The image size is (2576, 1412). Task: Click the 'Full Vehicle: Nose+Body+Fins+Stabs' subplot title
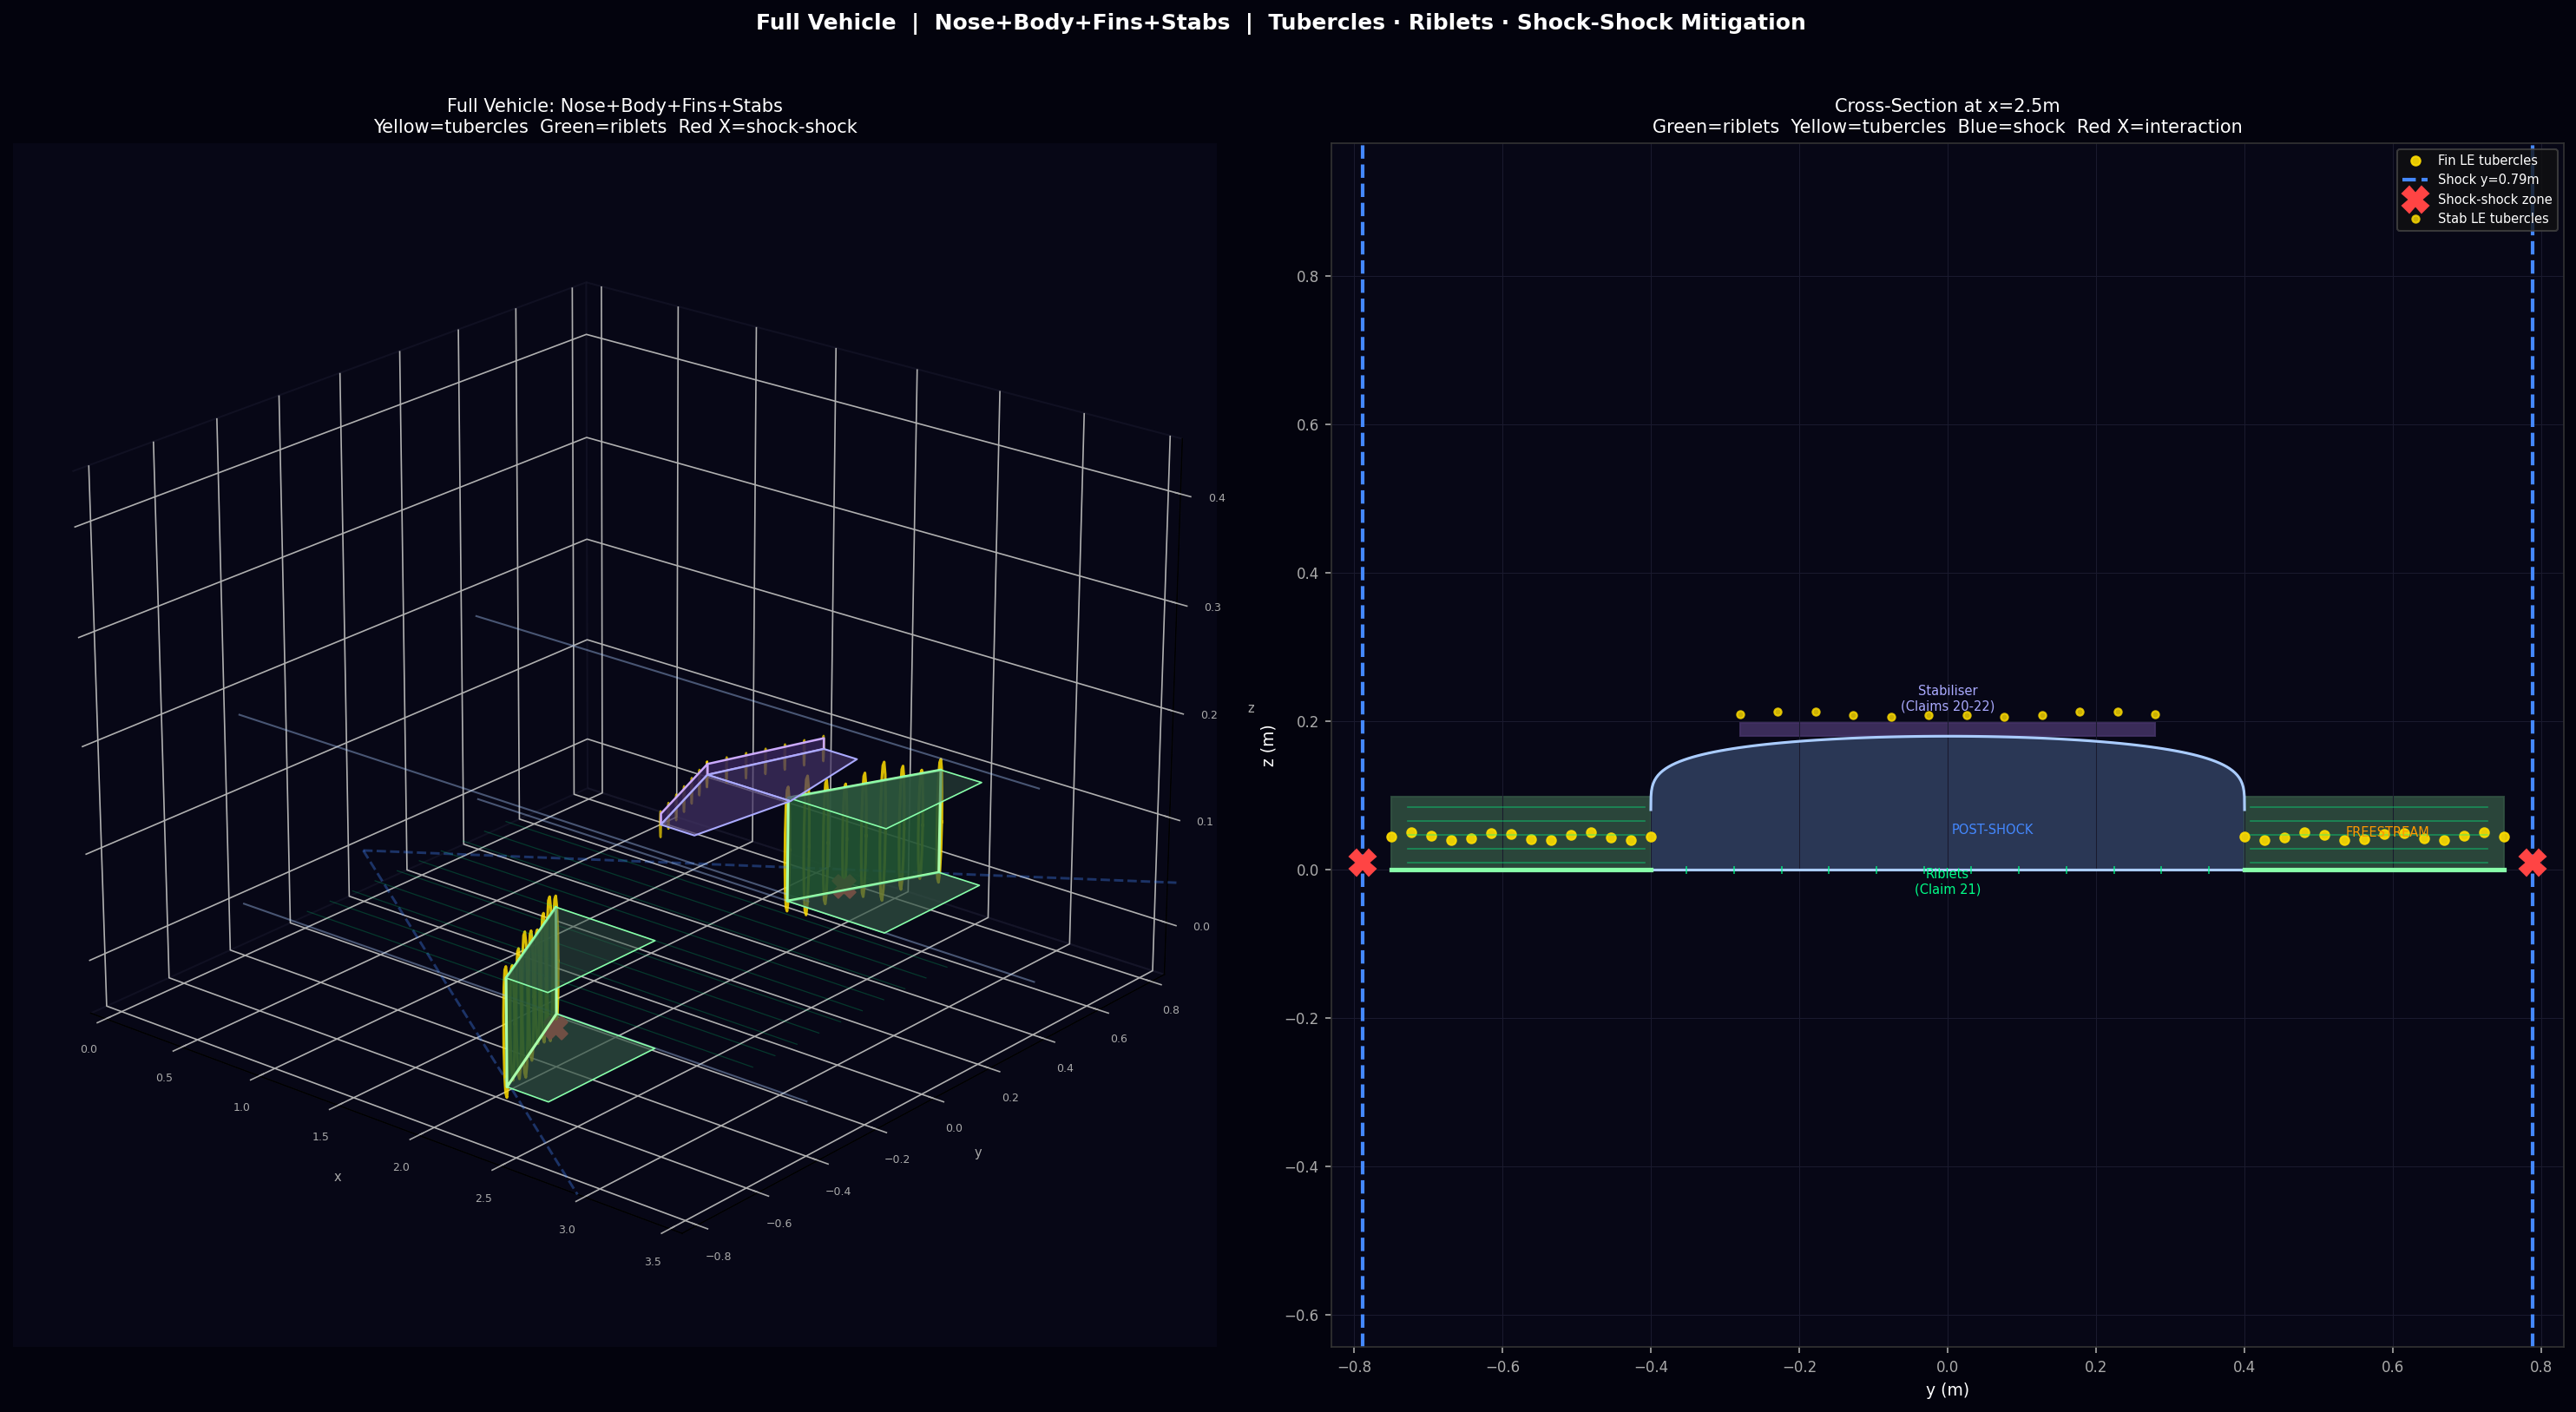614,105
